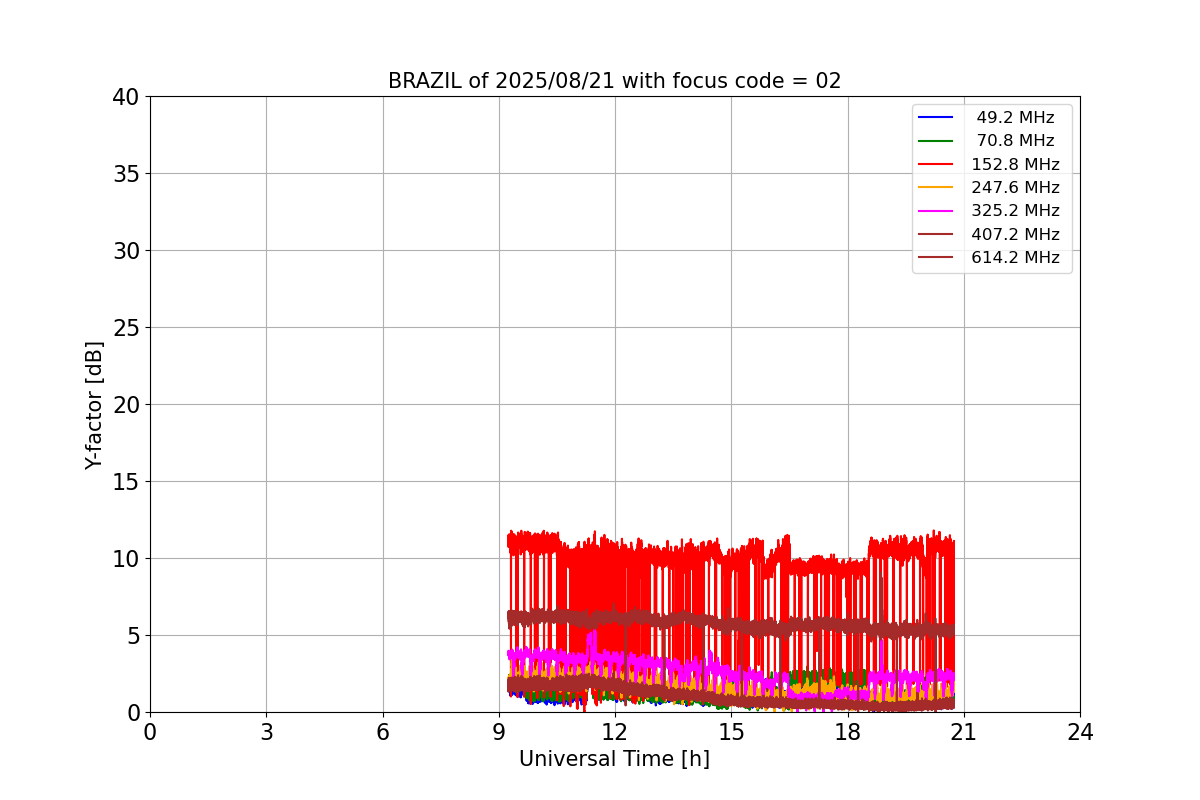Click the plot title mentioning BRAZIL

tap(615, 81)
